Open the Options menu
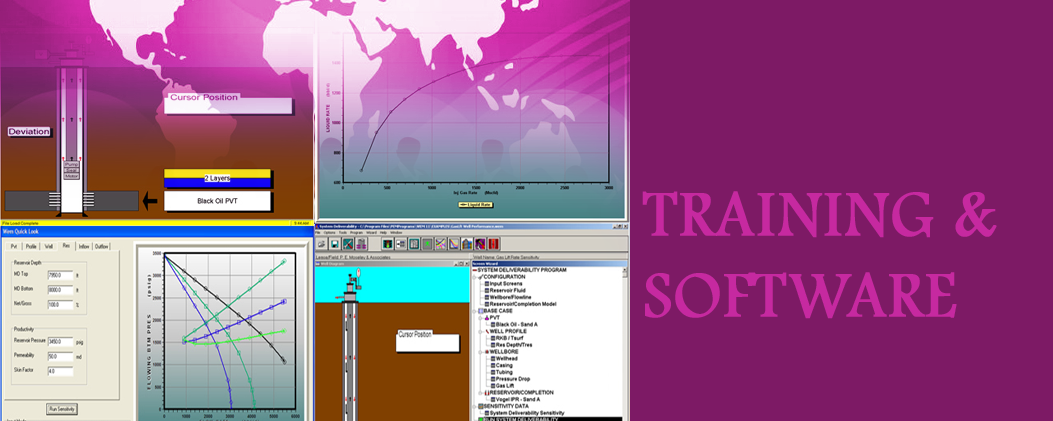1053x421 pixels. [x=329, y=232]
